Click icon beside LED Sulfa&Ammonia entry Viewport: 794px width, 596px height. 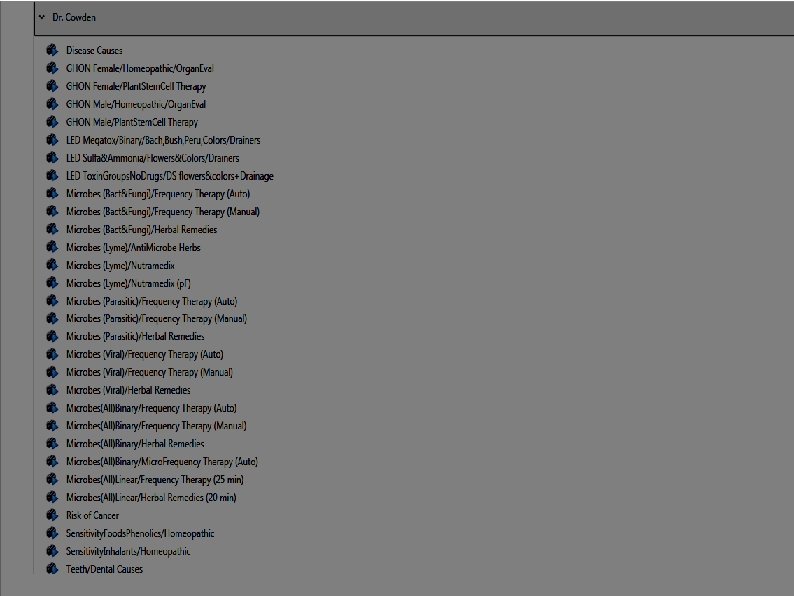pyautogui.click(x=52, y=157)
